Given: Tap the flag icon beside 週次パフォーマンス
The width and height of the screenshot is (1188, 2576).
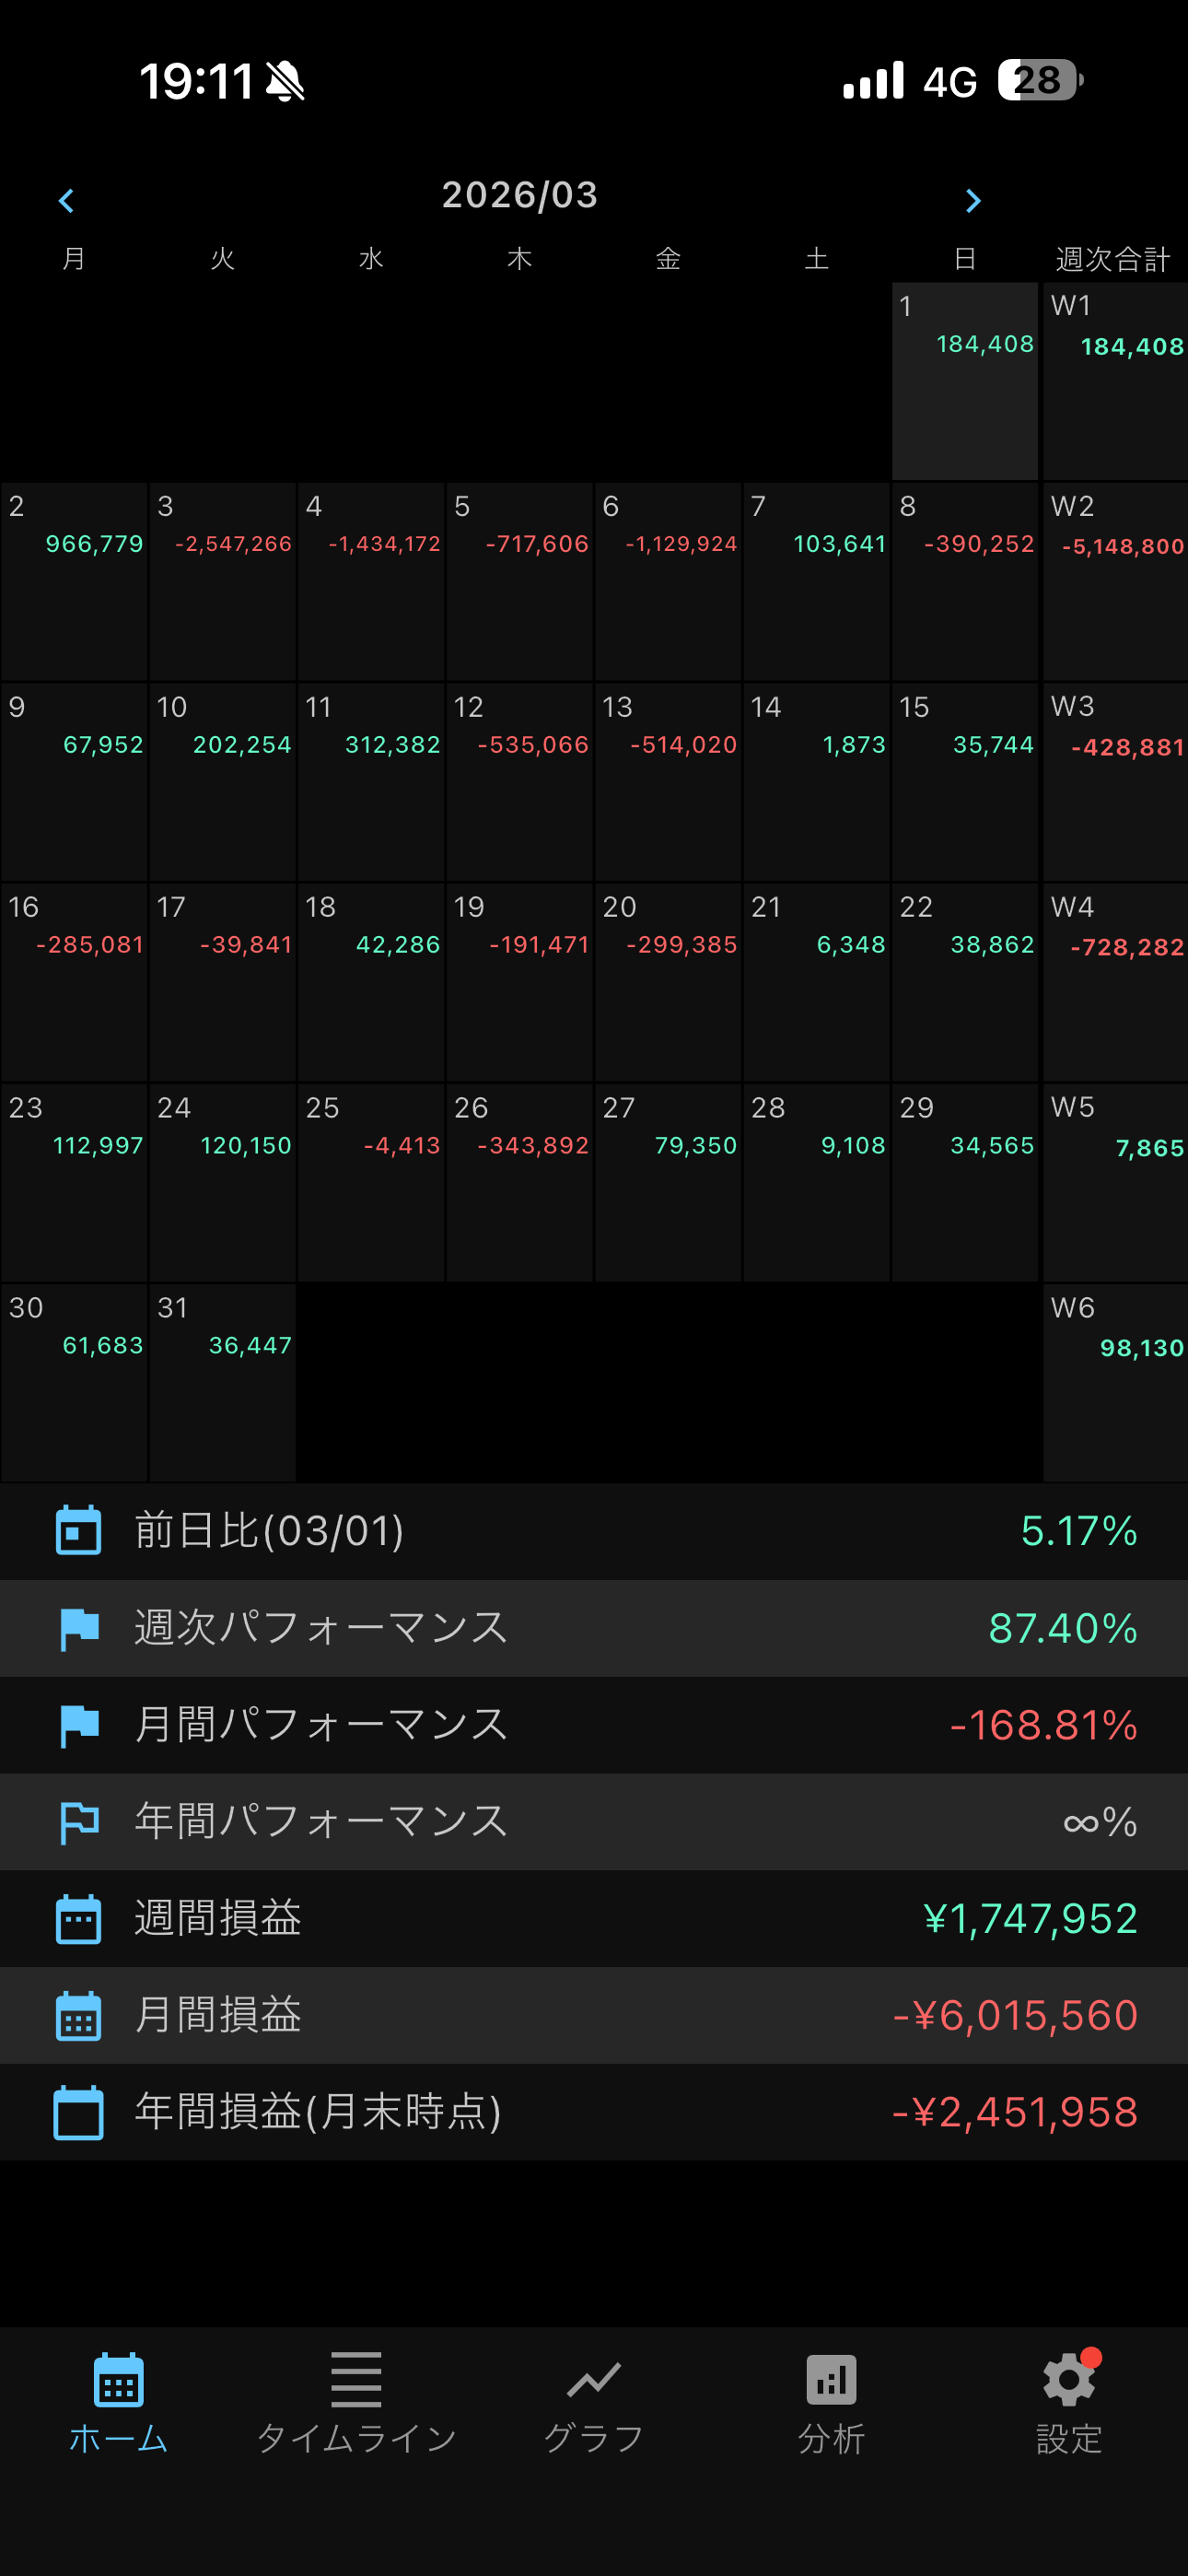Looking at the screenshot, I should point(78,1628).
